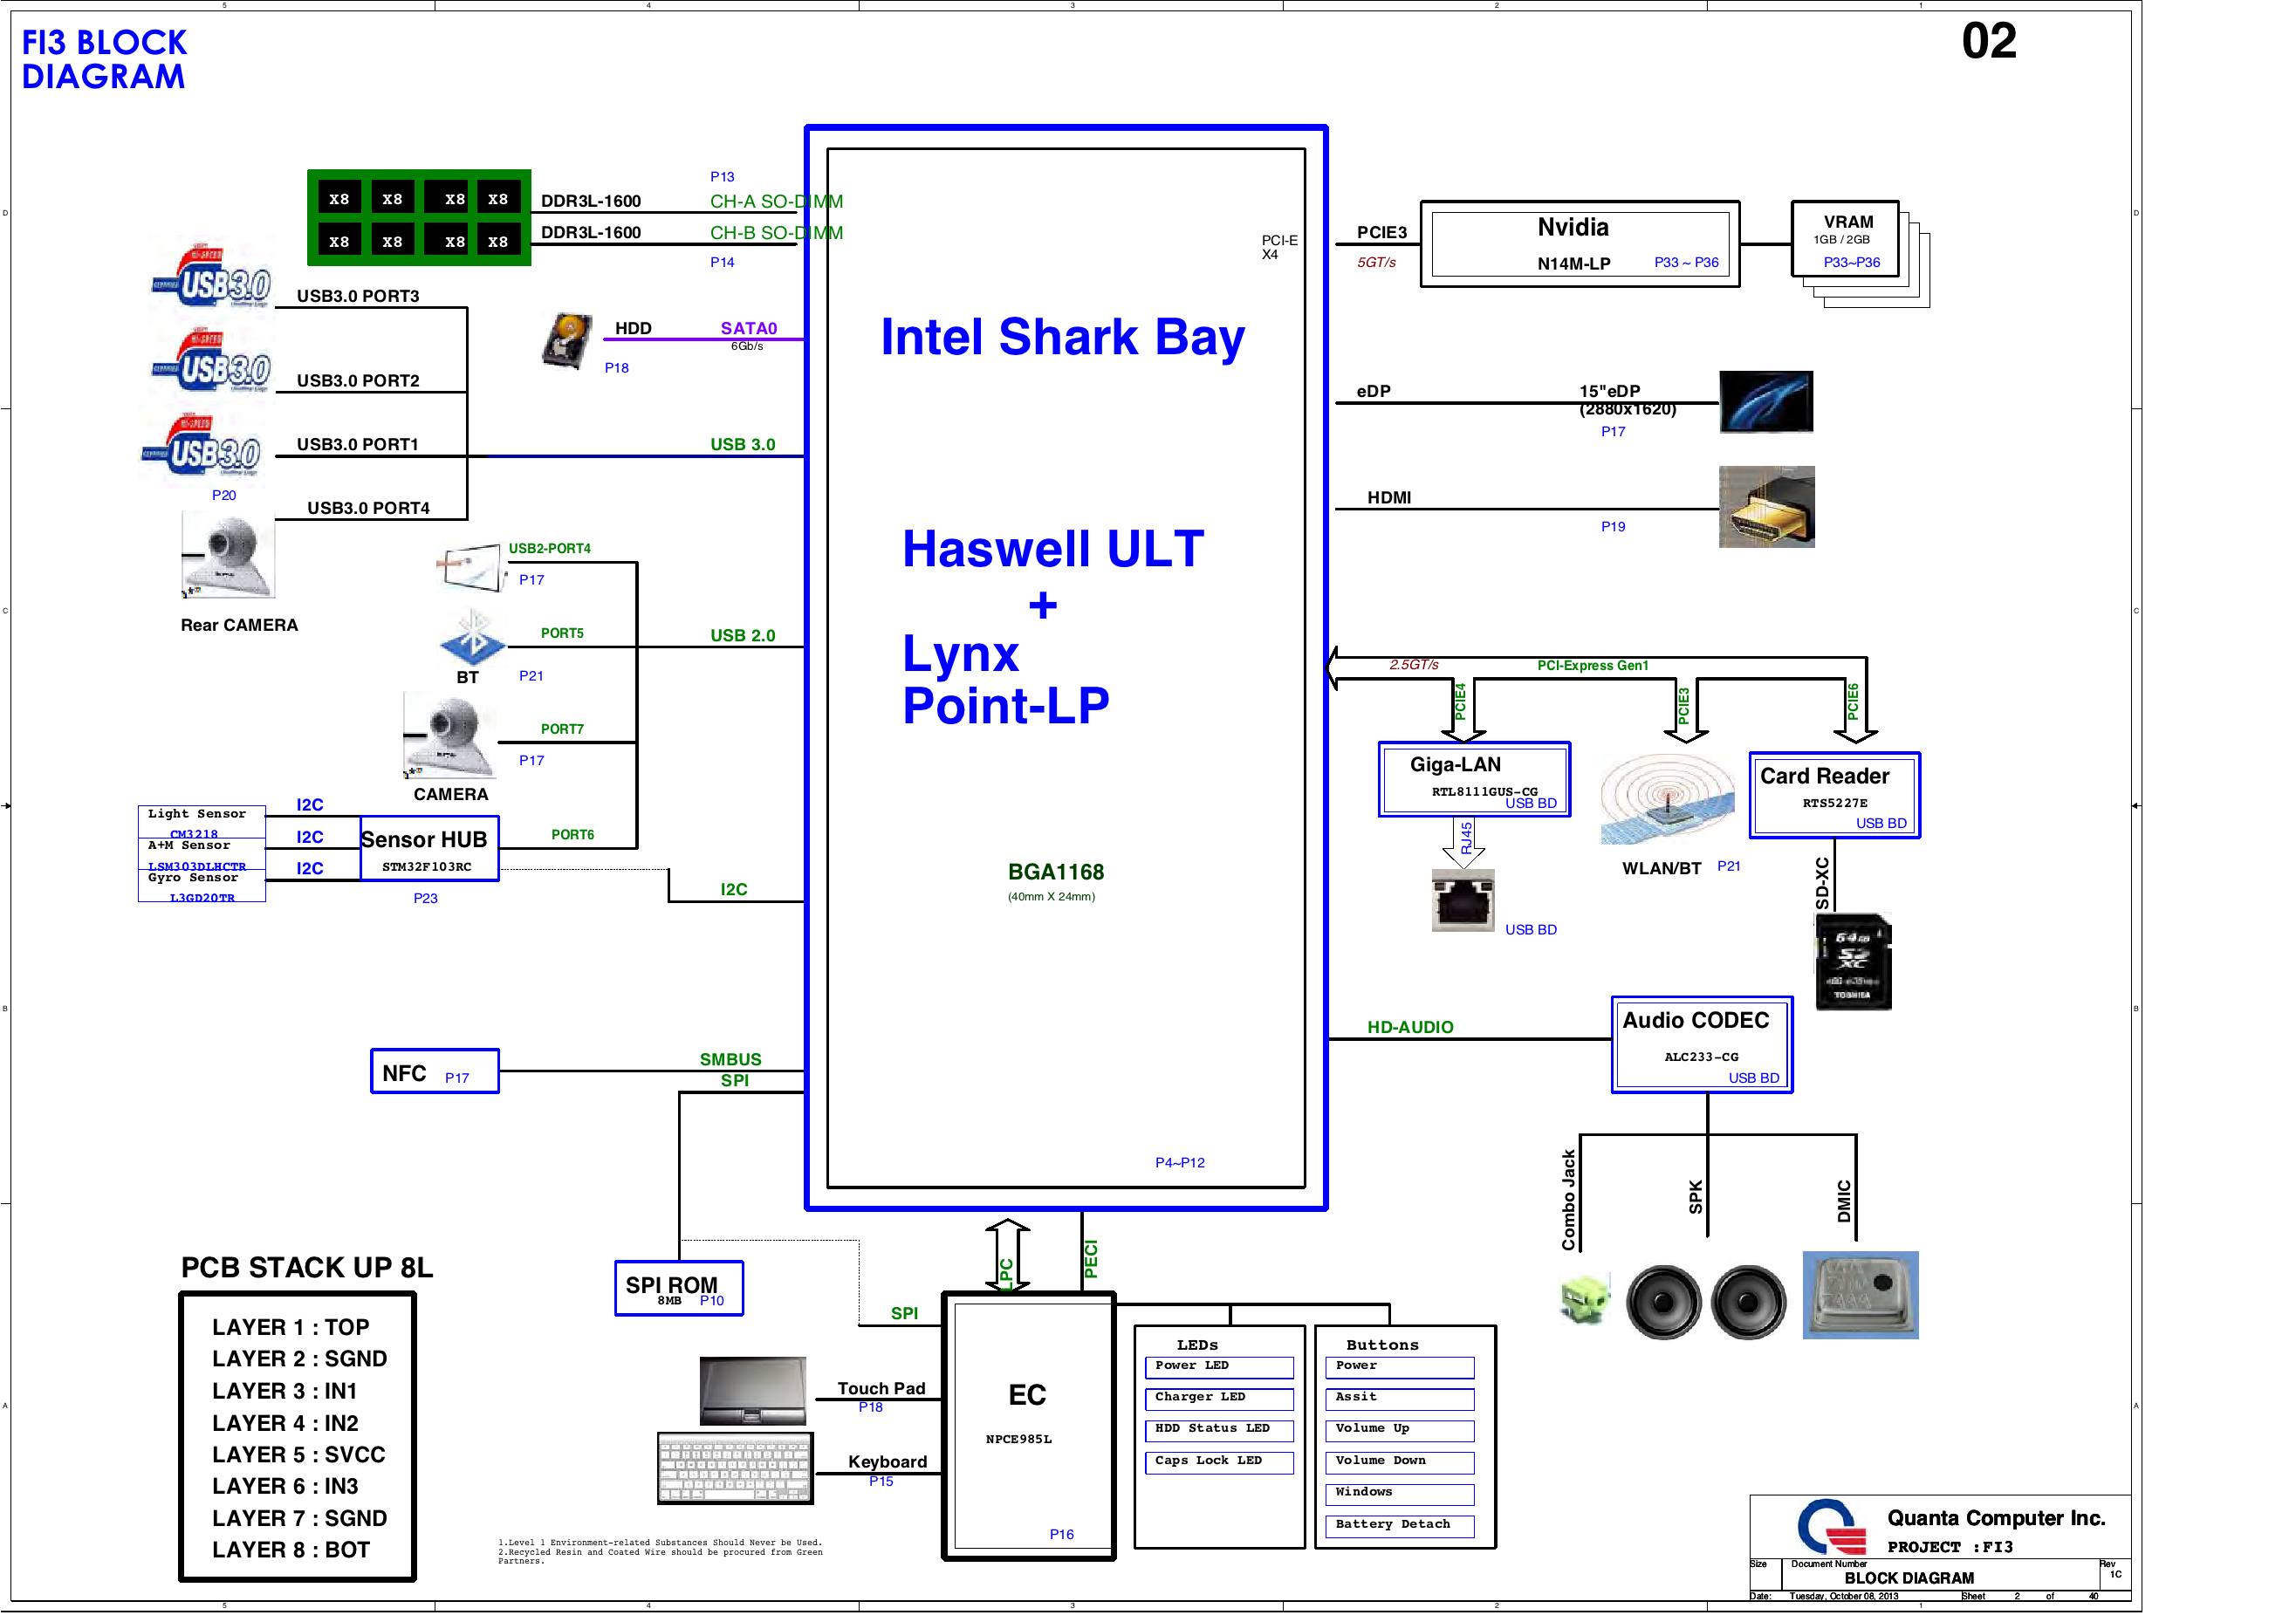
Task: Click the Charger LED entry
Action: 1218,1399
